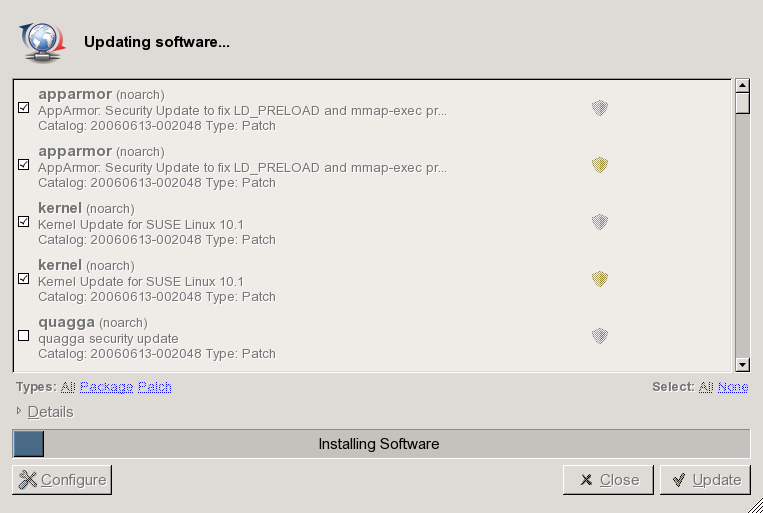
Task: Click yellow shield icon on second kernel row
Action: coord(599,279)
